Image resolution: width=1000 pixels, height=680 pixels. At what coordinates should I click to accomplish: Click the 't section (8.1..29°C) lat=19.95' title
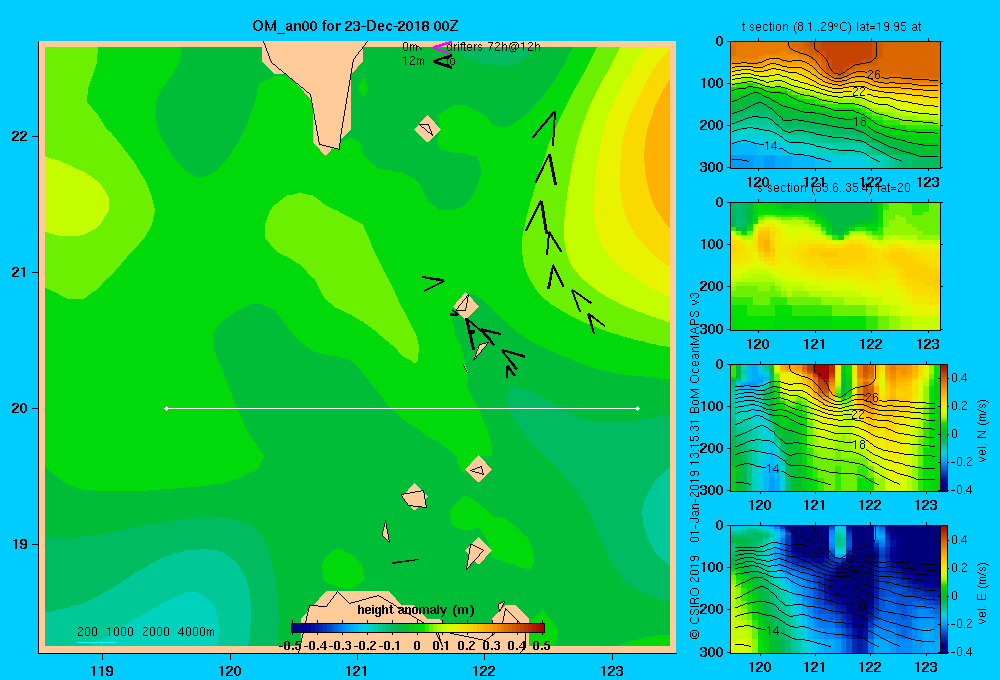point(831,27)
